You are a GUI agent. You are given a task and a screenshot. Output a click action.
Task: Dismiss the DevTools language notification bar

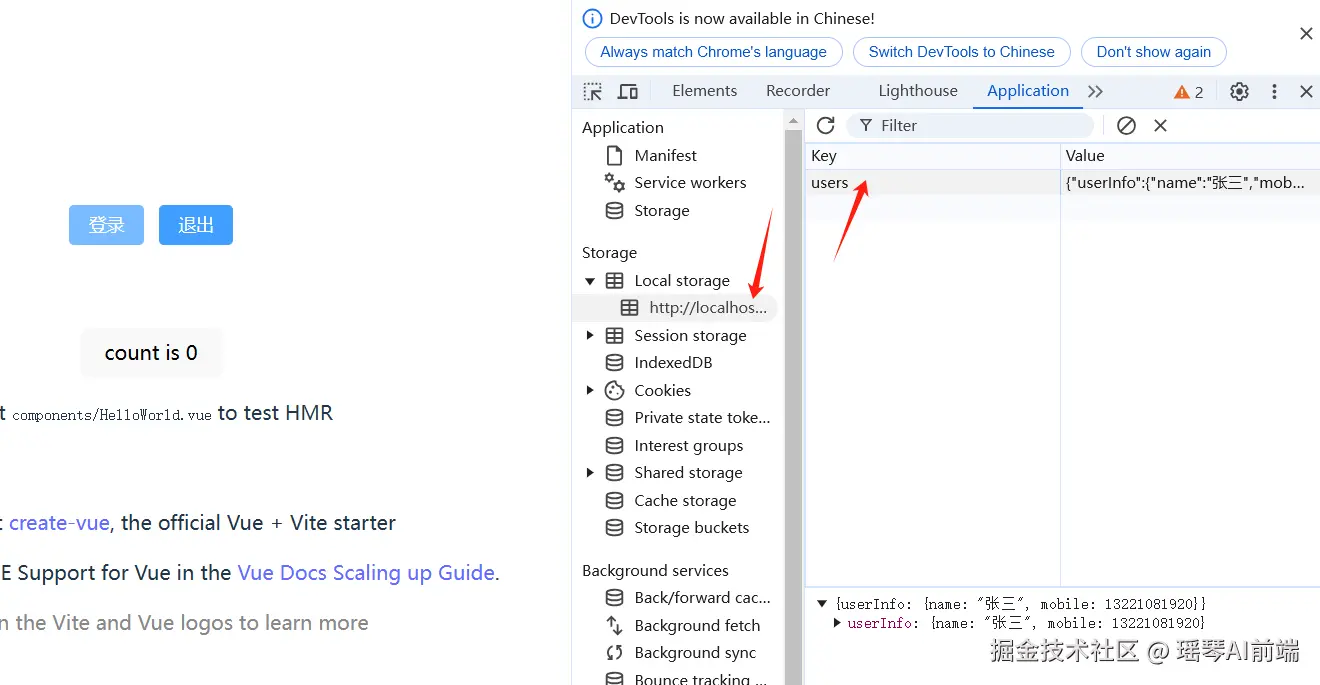(1306, 34)
